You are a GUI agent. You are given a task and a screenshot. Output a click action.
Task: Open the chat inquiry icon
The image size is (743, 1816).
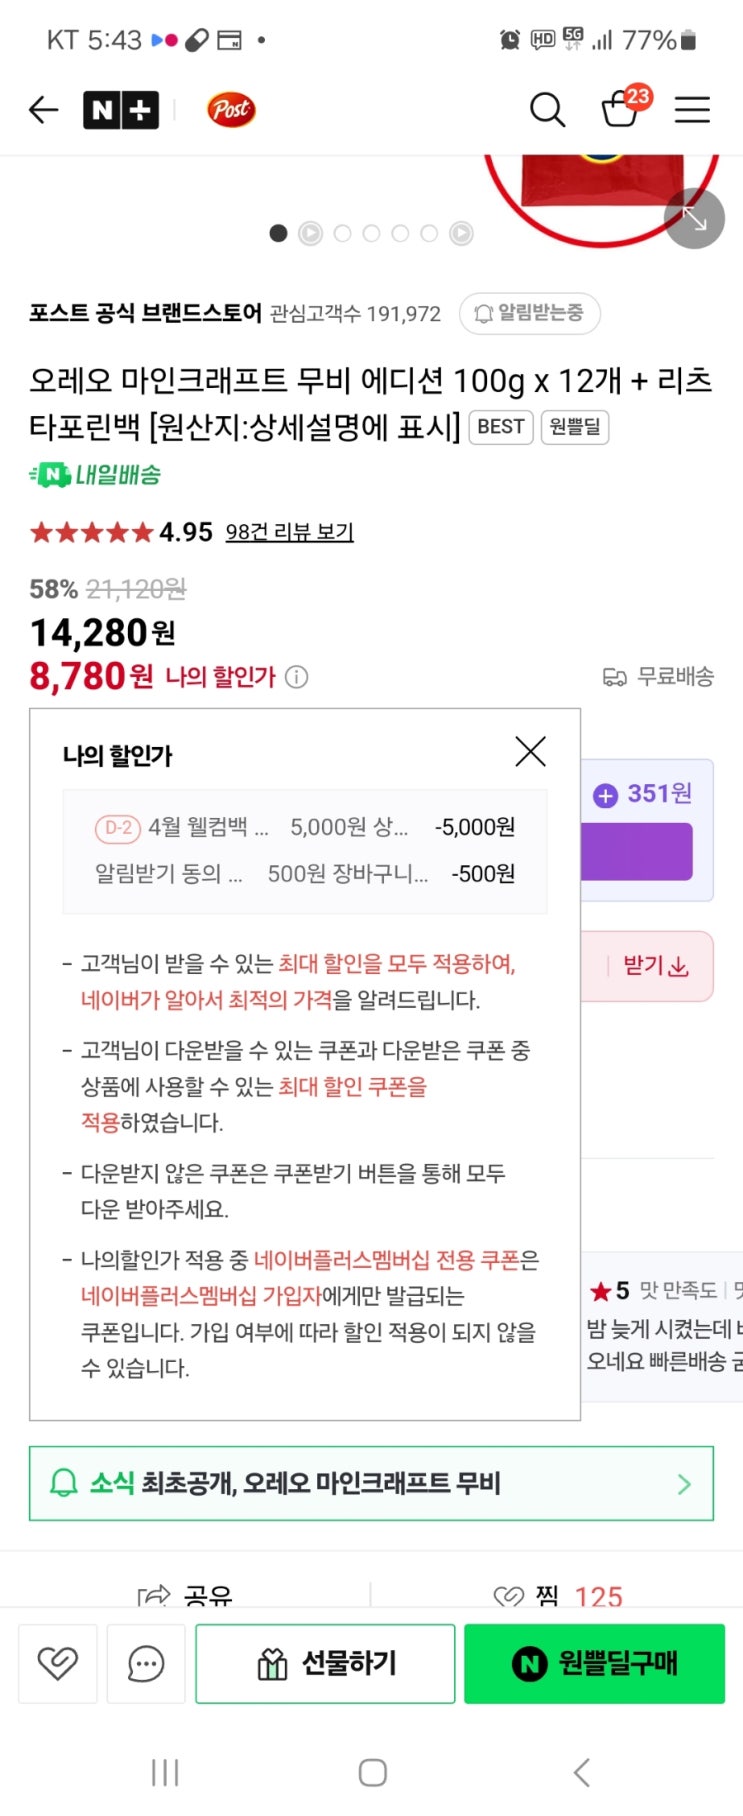146,1663
